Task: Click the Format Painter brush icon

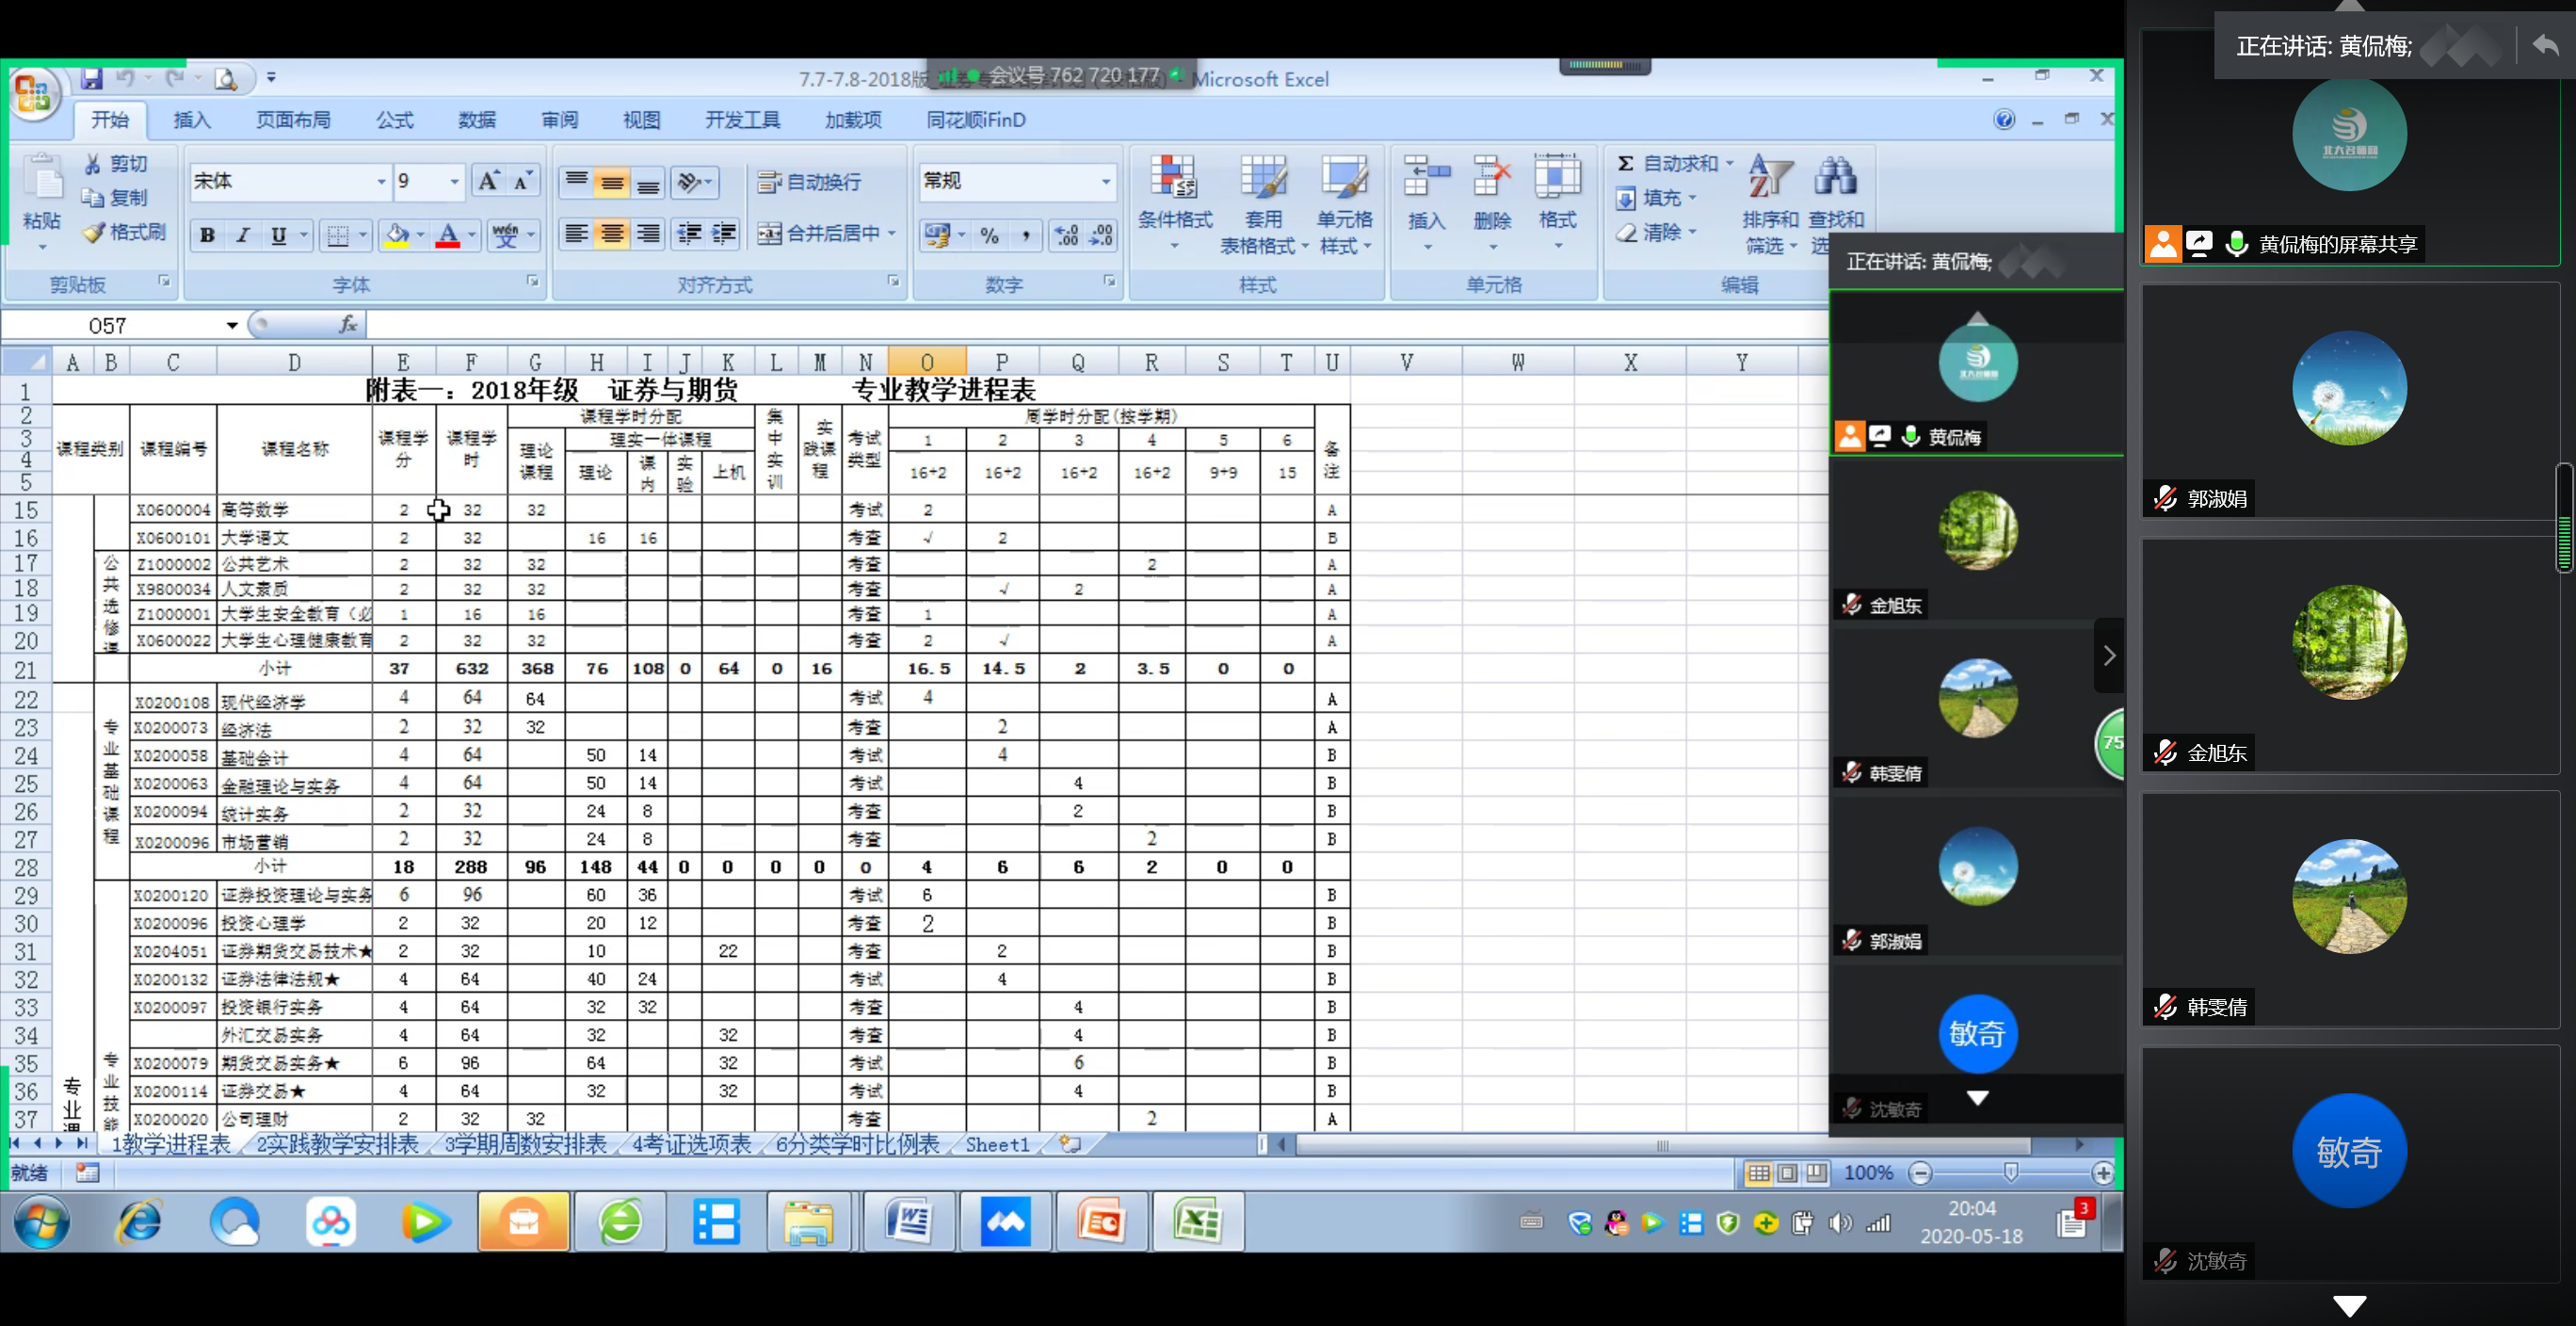Action: [95, 233]
